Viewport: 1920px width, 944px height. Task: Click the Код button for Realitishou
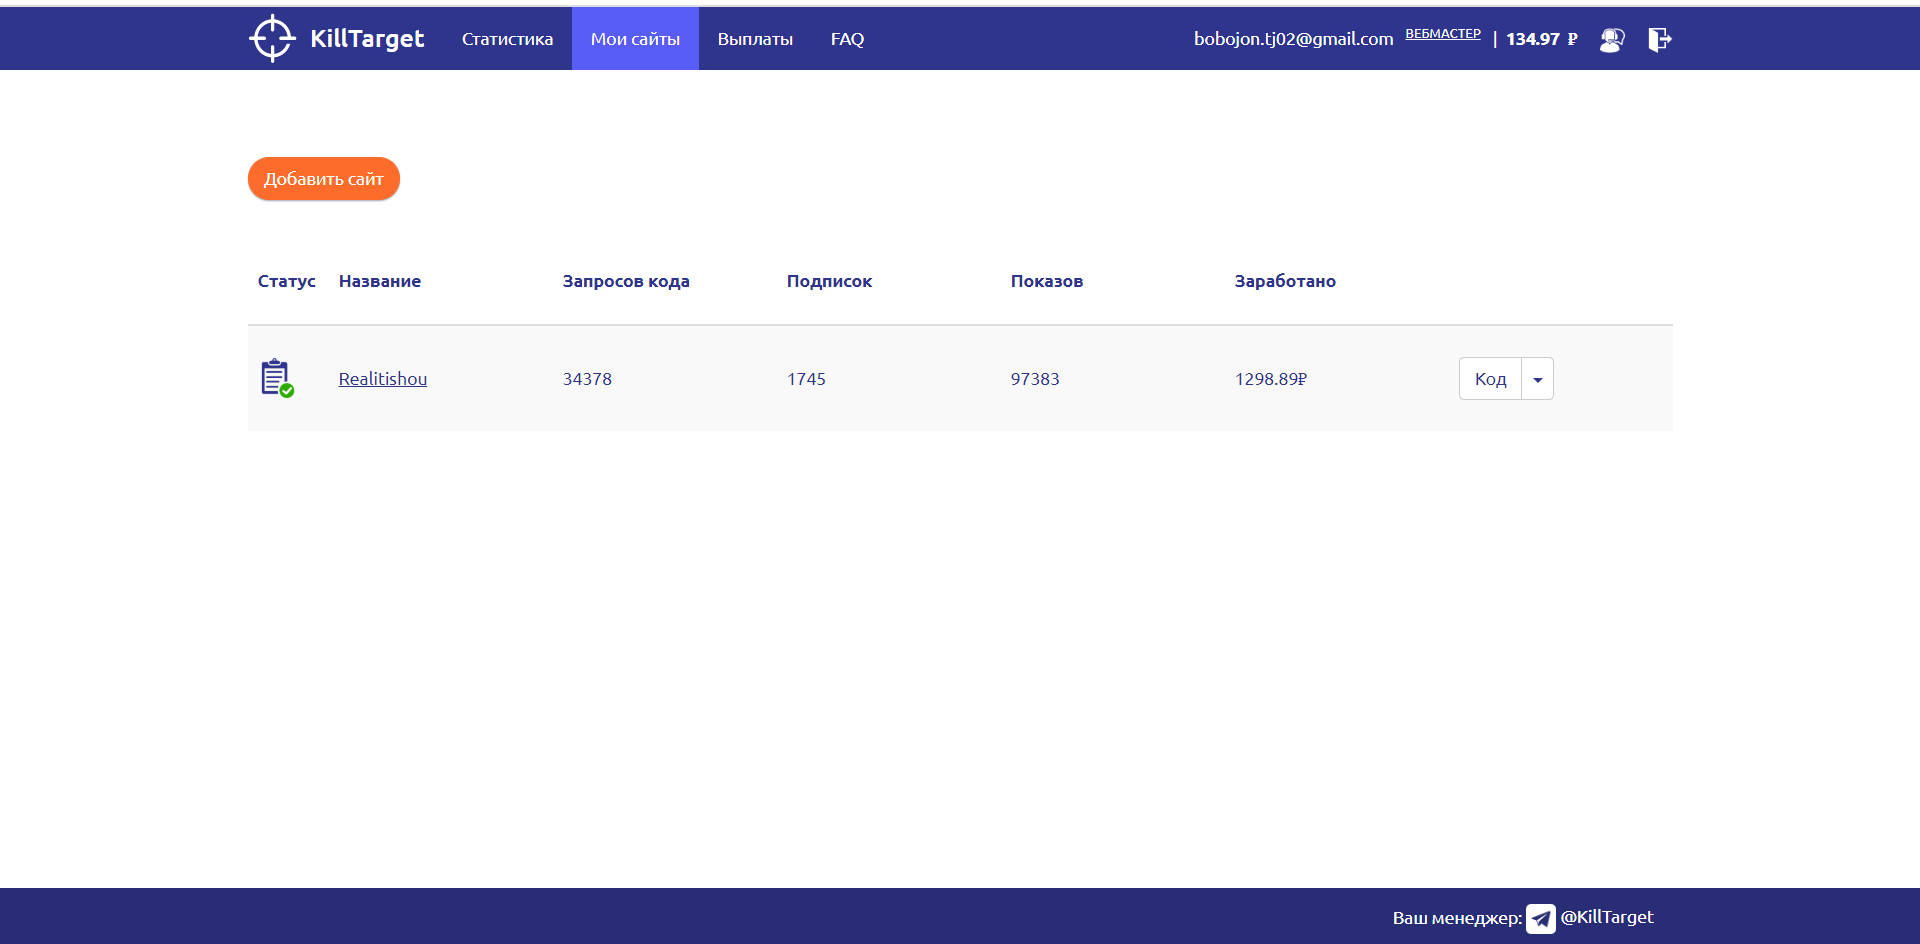tap(1490, 379)
